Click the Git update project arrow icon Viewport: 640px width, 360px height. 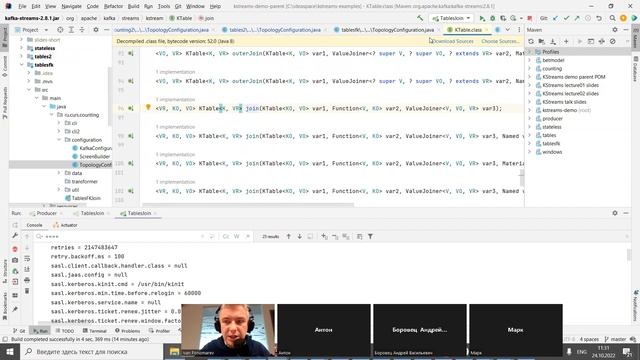556,18
